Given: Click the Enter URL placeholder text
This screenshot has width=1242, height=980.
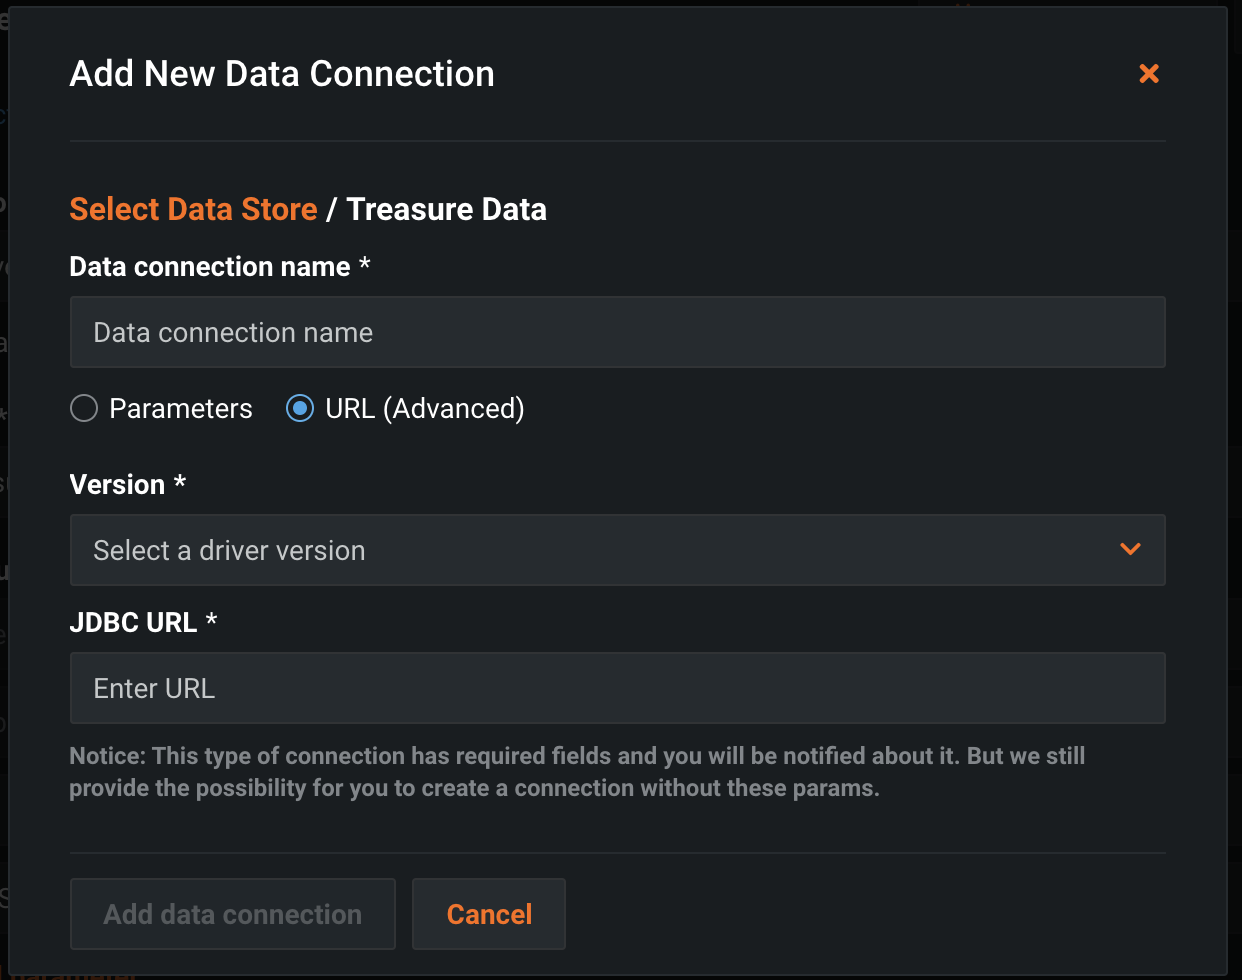Looking at the screenshot, I should tap(154, 688).
